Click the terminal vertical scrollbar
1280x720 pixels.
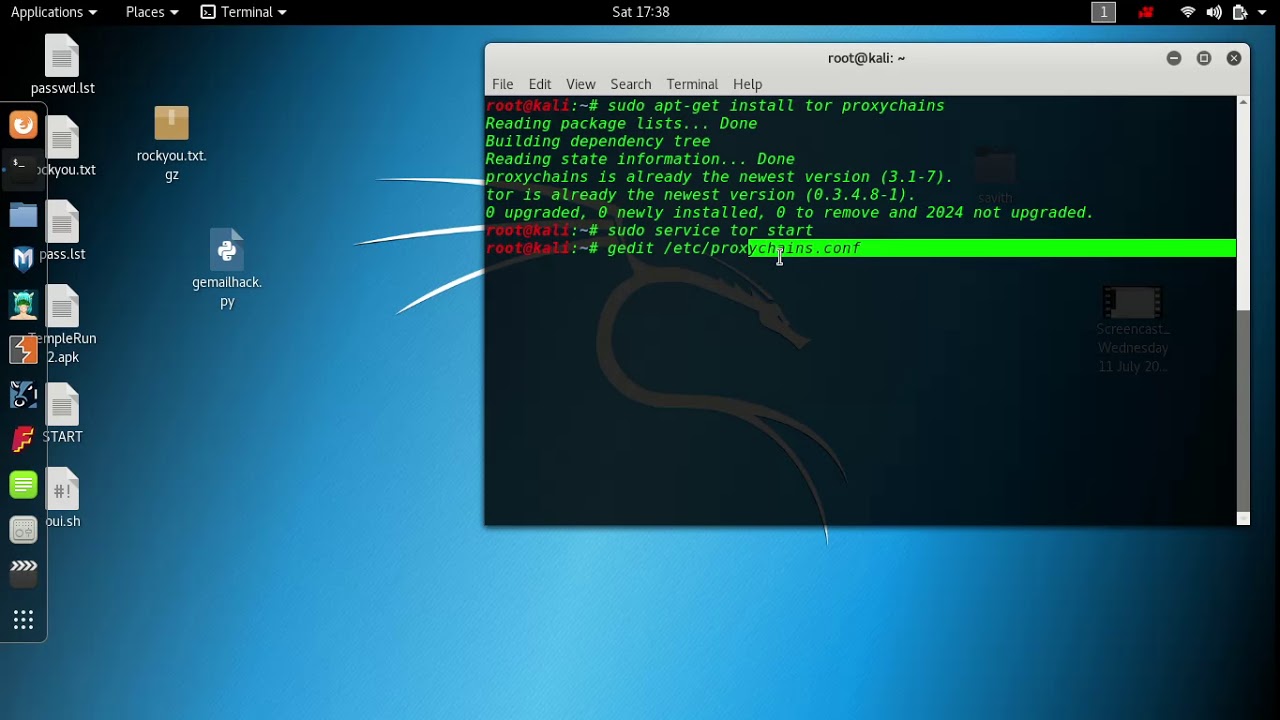(x=1243, y=310)
